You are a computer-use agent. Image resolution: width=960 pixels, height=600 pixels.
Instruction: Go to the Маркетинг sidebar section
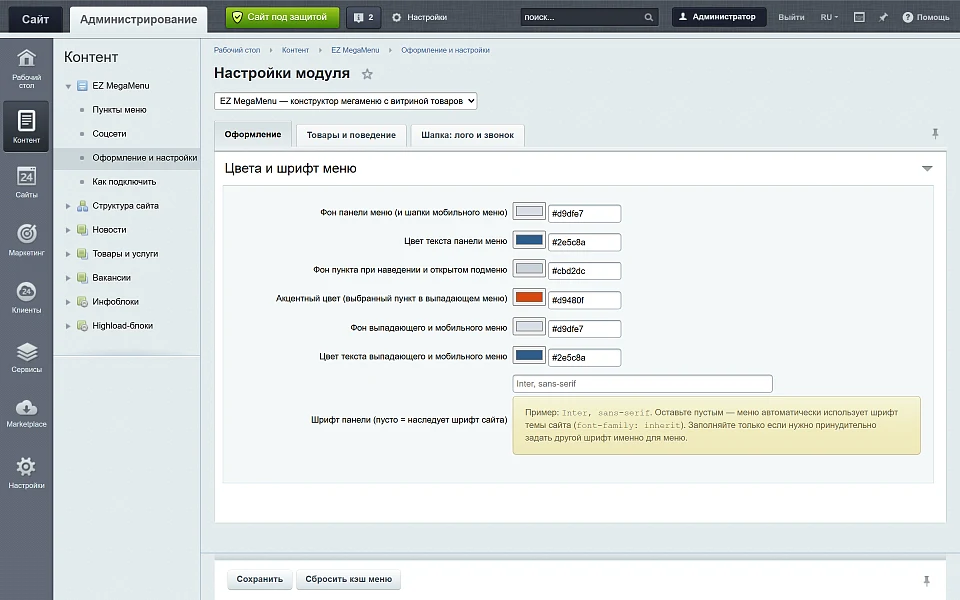(x=26, y=240)
